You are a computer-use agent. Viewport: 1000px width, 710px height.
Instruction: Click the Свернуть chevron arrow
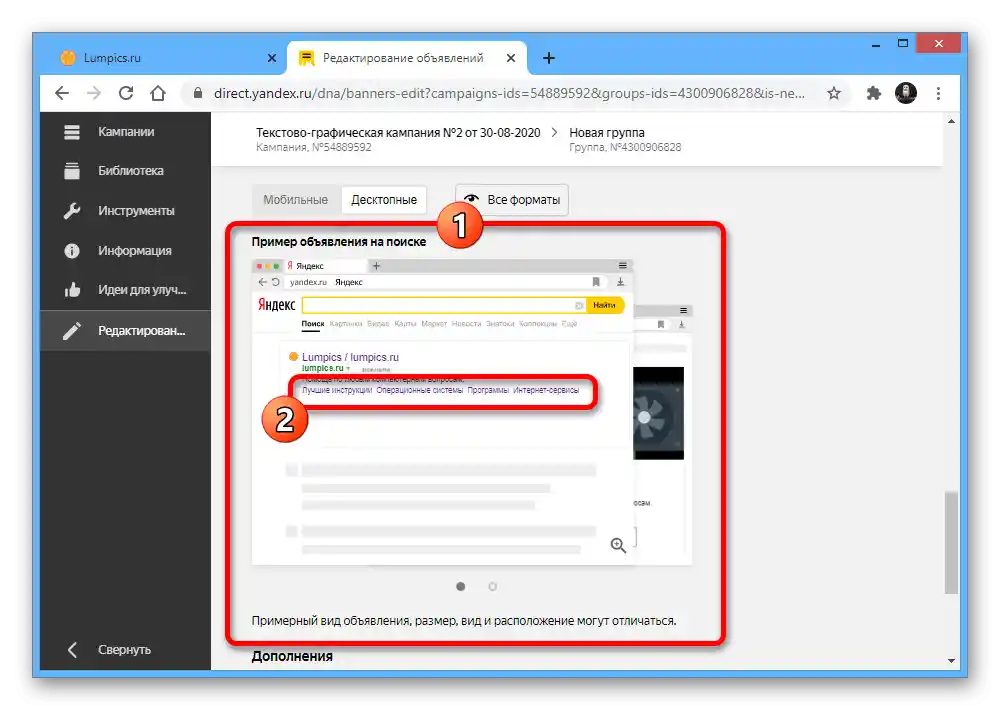pos(72,650)
